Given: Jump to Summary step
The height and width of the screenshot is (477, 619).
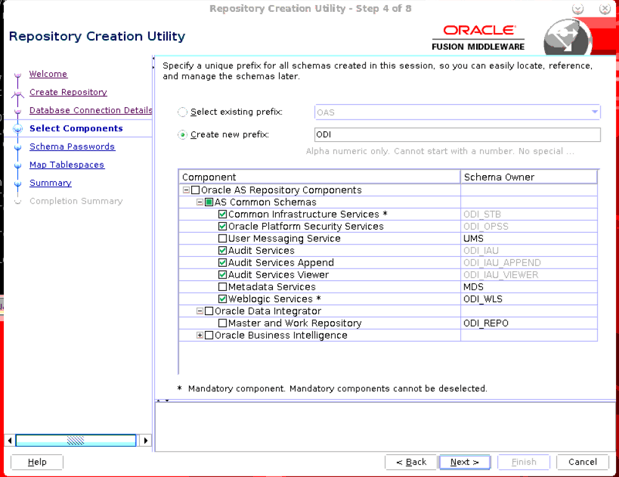Looking at the screenshot, I should pyautogui.click(x=51, y=183).
